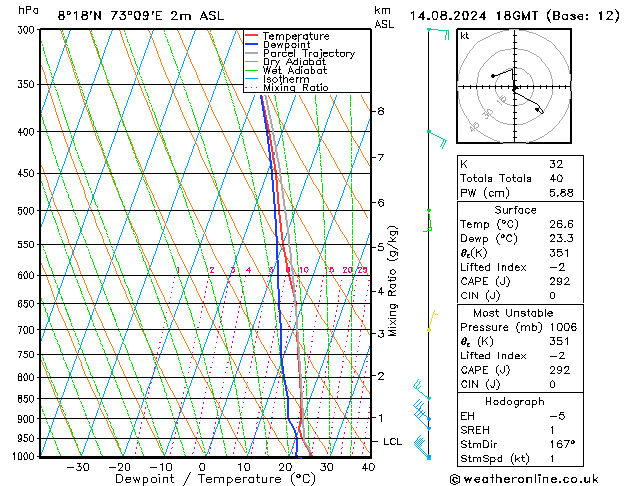
Task: Click the precipitable water value "5.88"
Action: pos(561,193)
